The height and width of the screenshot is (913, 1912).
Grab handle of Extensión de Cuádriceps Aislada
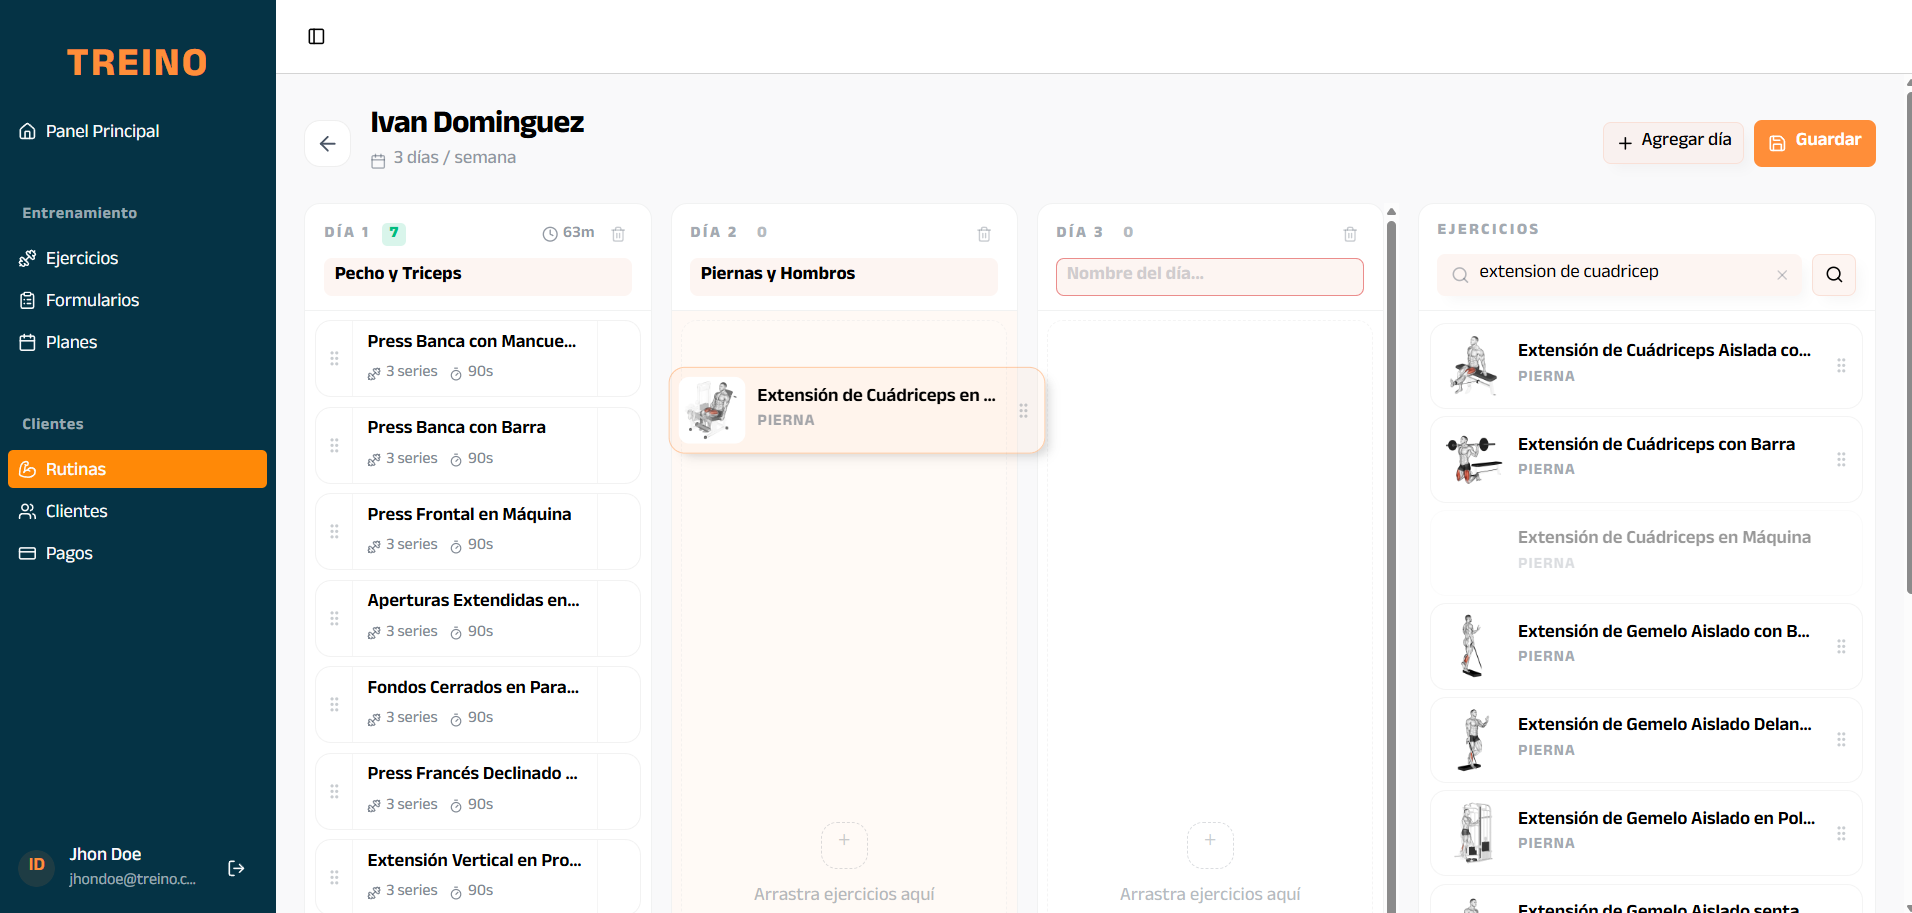tap(1841, 366)
